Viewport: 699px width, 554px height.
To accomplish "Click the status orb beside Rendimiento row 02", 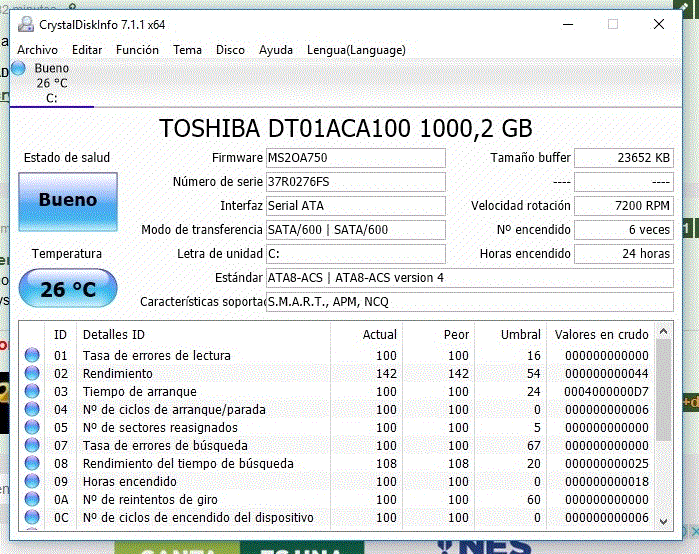I will 32,374.
